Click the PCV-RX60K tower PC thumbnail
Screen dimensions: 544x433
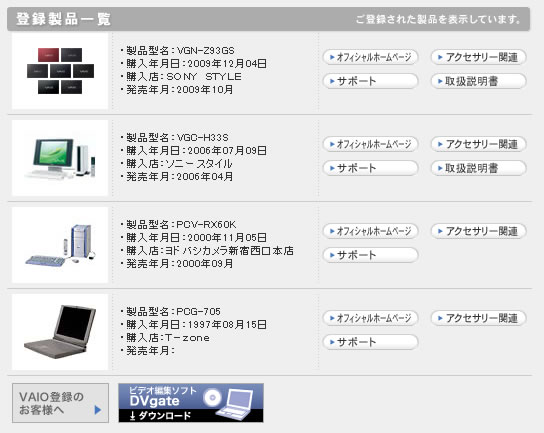[x=60, y=245]
